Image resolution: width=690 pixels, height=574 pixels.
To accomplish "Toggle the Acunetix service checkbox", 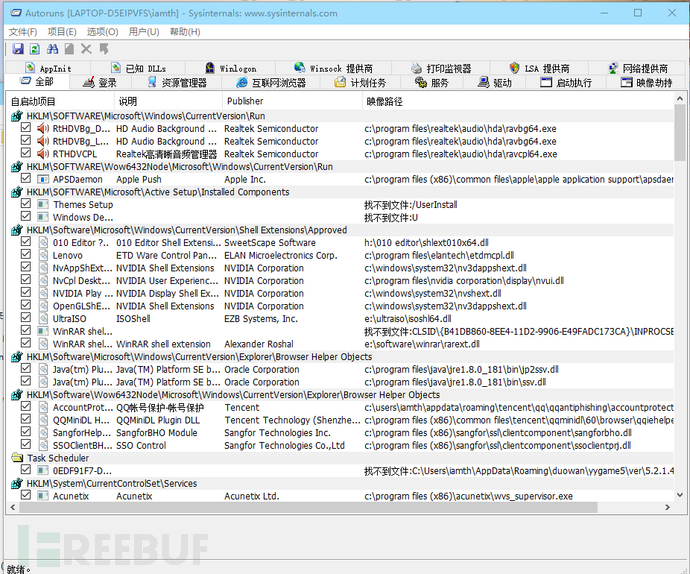I will click(x=26, y=495).
